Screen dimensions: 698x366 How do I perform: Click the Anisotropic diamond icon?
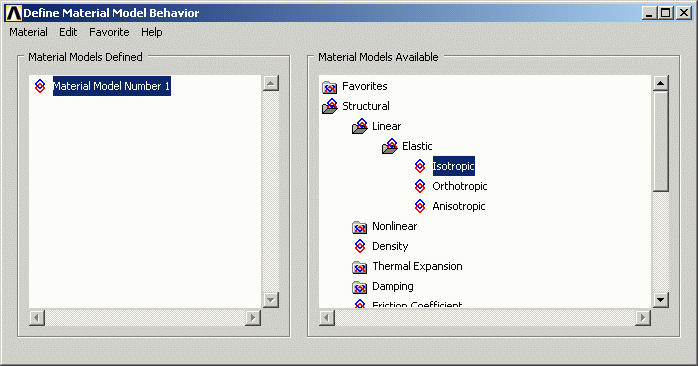[420, 206]
